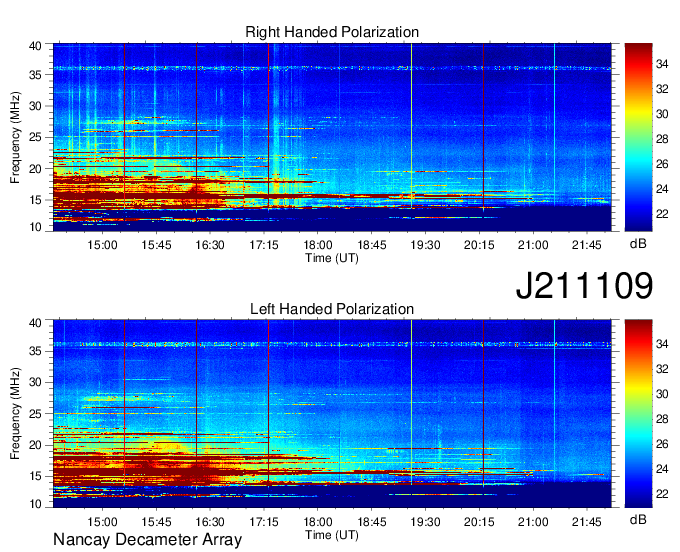
Task: Click the dB unit label under Left Handed color bar
Action: pos(638,519)
